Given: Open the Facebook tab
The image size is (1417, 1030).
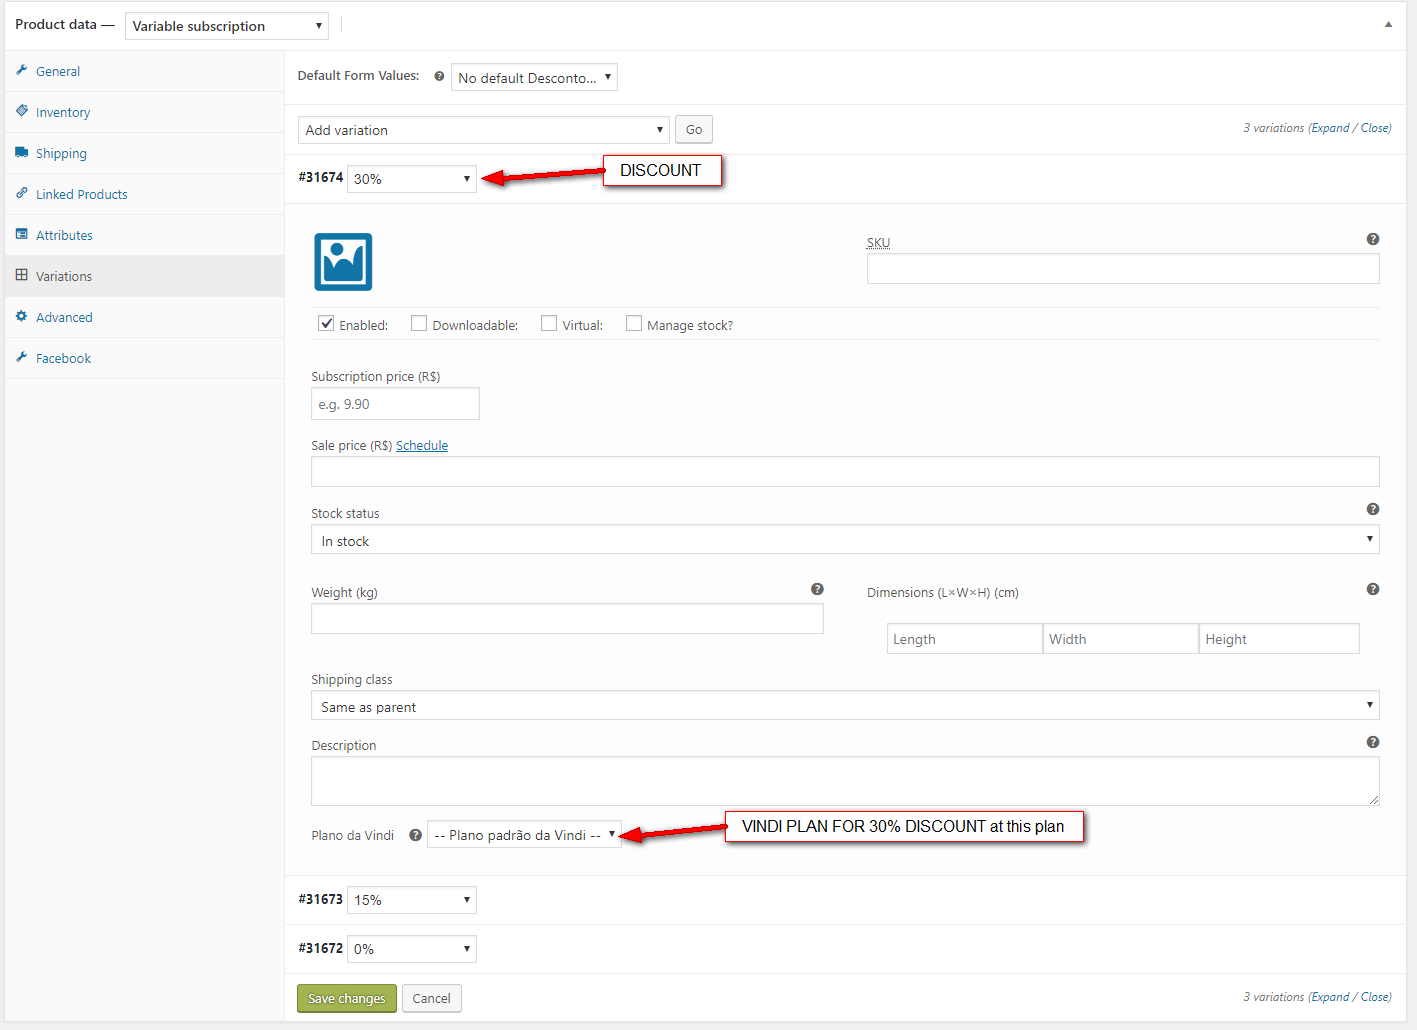Looking at the screenshot, I should coord(144,358).
